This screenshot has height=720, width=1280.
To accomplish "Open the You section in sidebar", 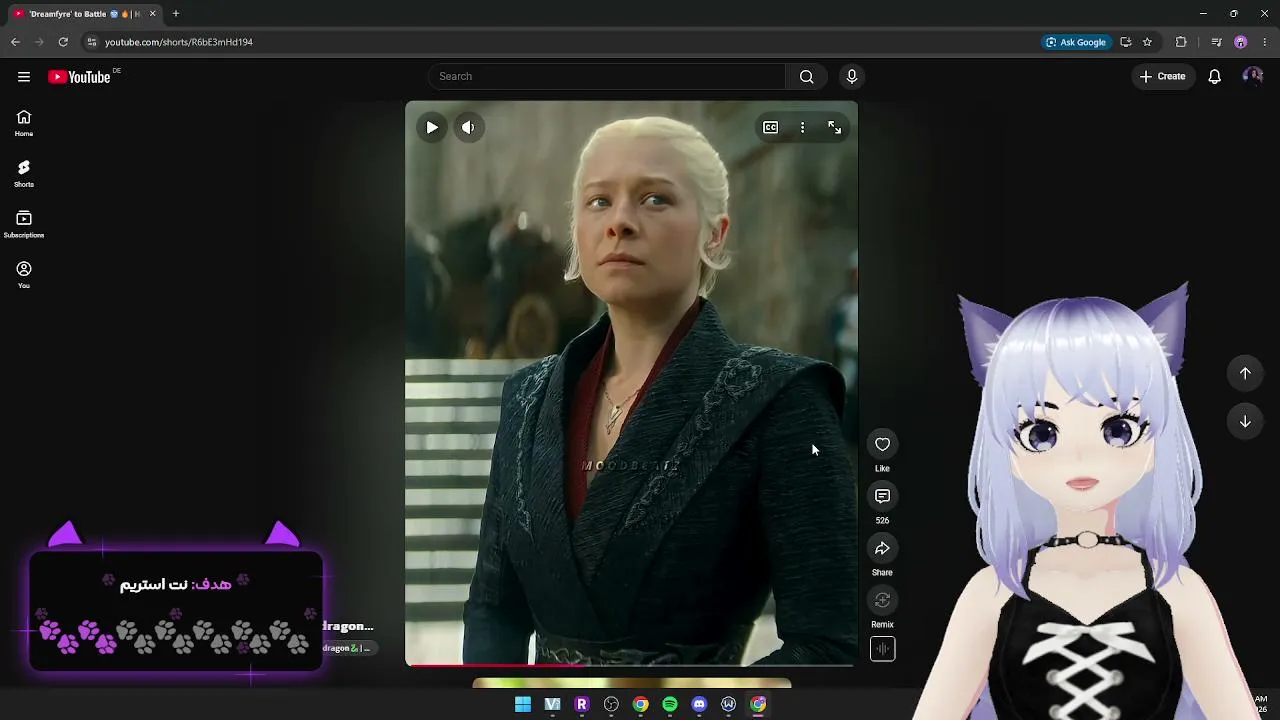I will pyautogui.click(x=24, y=275).
